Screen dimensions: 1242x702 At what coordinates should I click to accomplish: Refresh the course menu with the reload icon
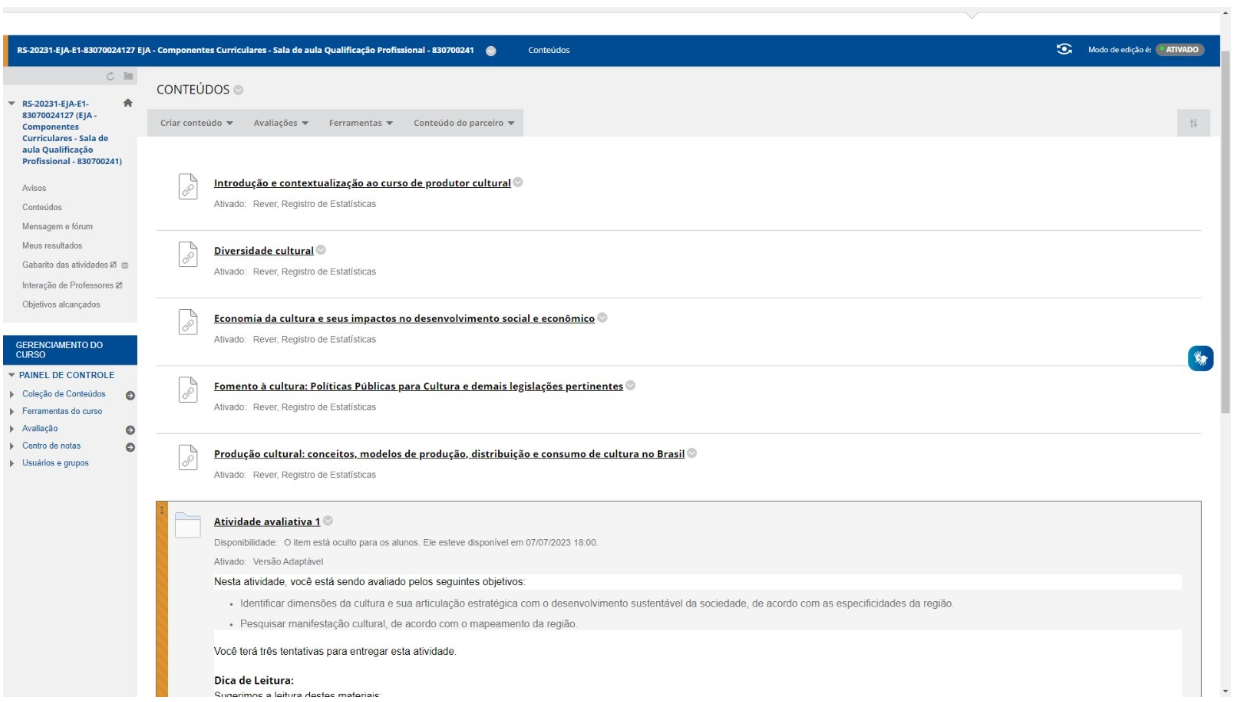(x=110, y=76)
